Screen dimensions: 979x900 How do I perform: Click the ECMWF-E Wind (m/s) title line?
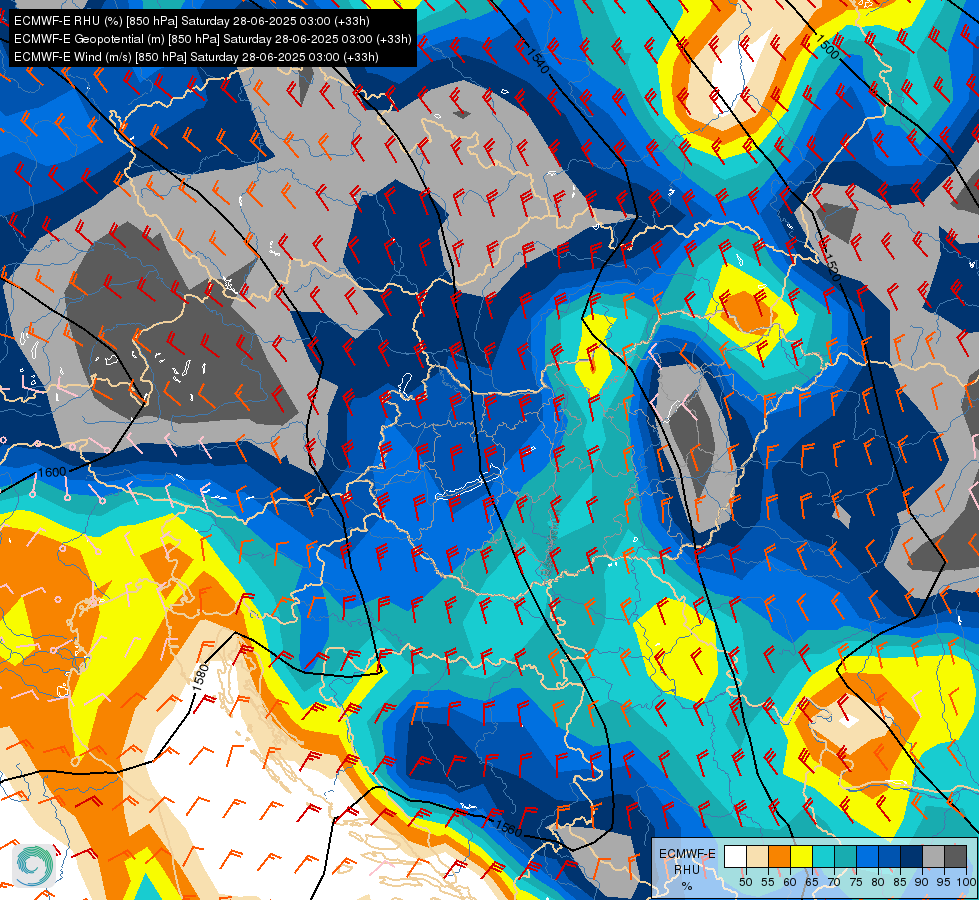click(196, 57)
